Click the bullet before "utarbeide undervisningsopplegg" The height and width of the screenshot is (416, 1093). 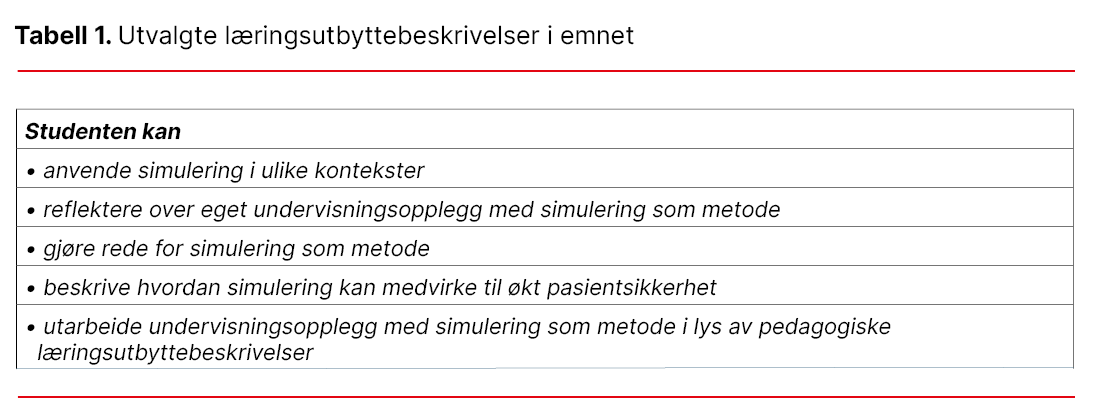[32, 328]
